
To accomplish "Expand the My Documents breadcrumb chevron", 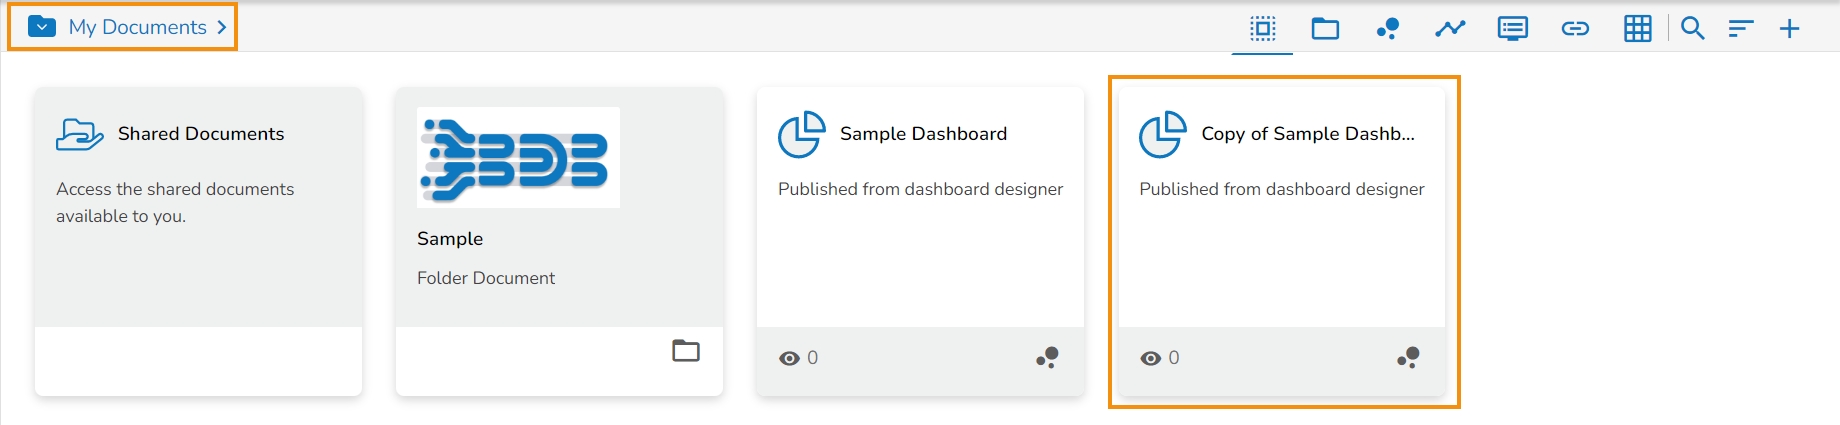I will pos(222,27).
